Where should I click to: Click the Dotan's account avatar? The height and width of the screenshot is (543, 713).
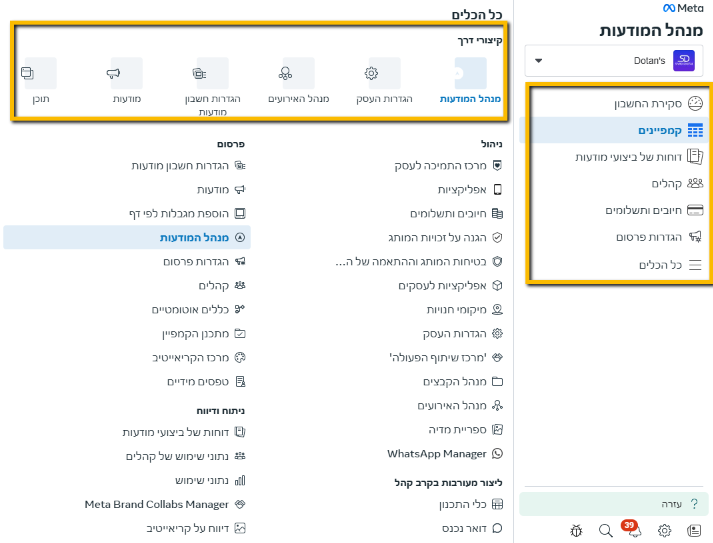[x=683, y=60]
